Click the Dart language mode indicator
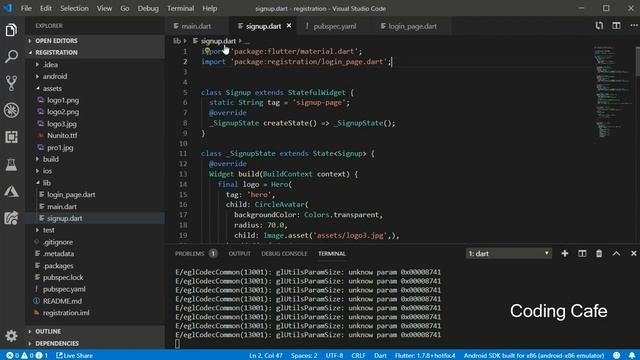The height and width of the screenshot is (360, 640). [x=380, y=356]
